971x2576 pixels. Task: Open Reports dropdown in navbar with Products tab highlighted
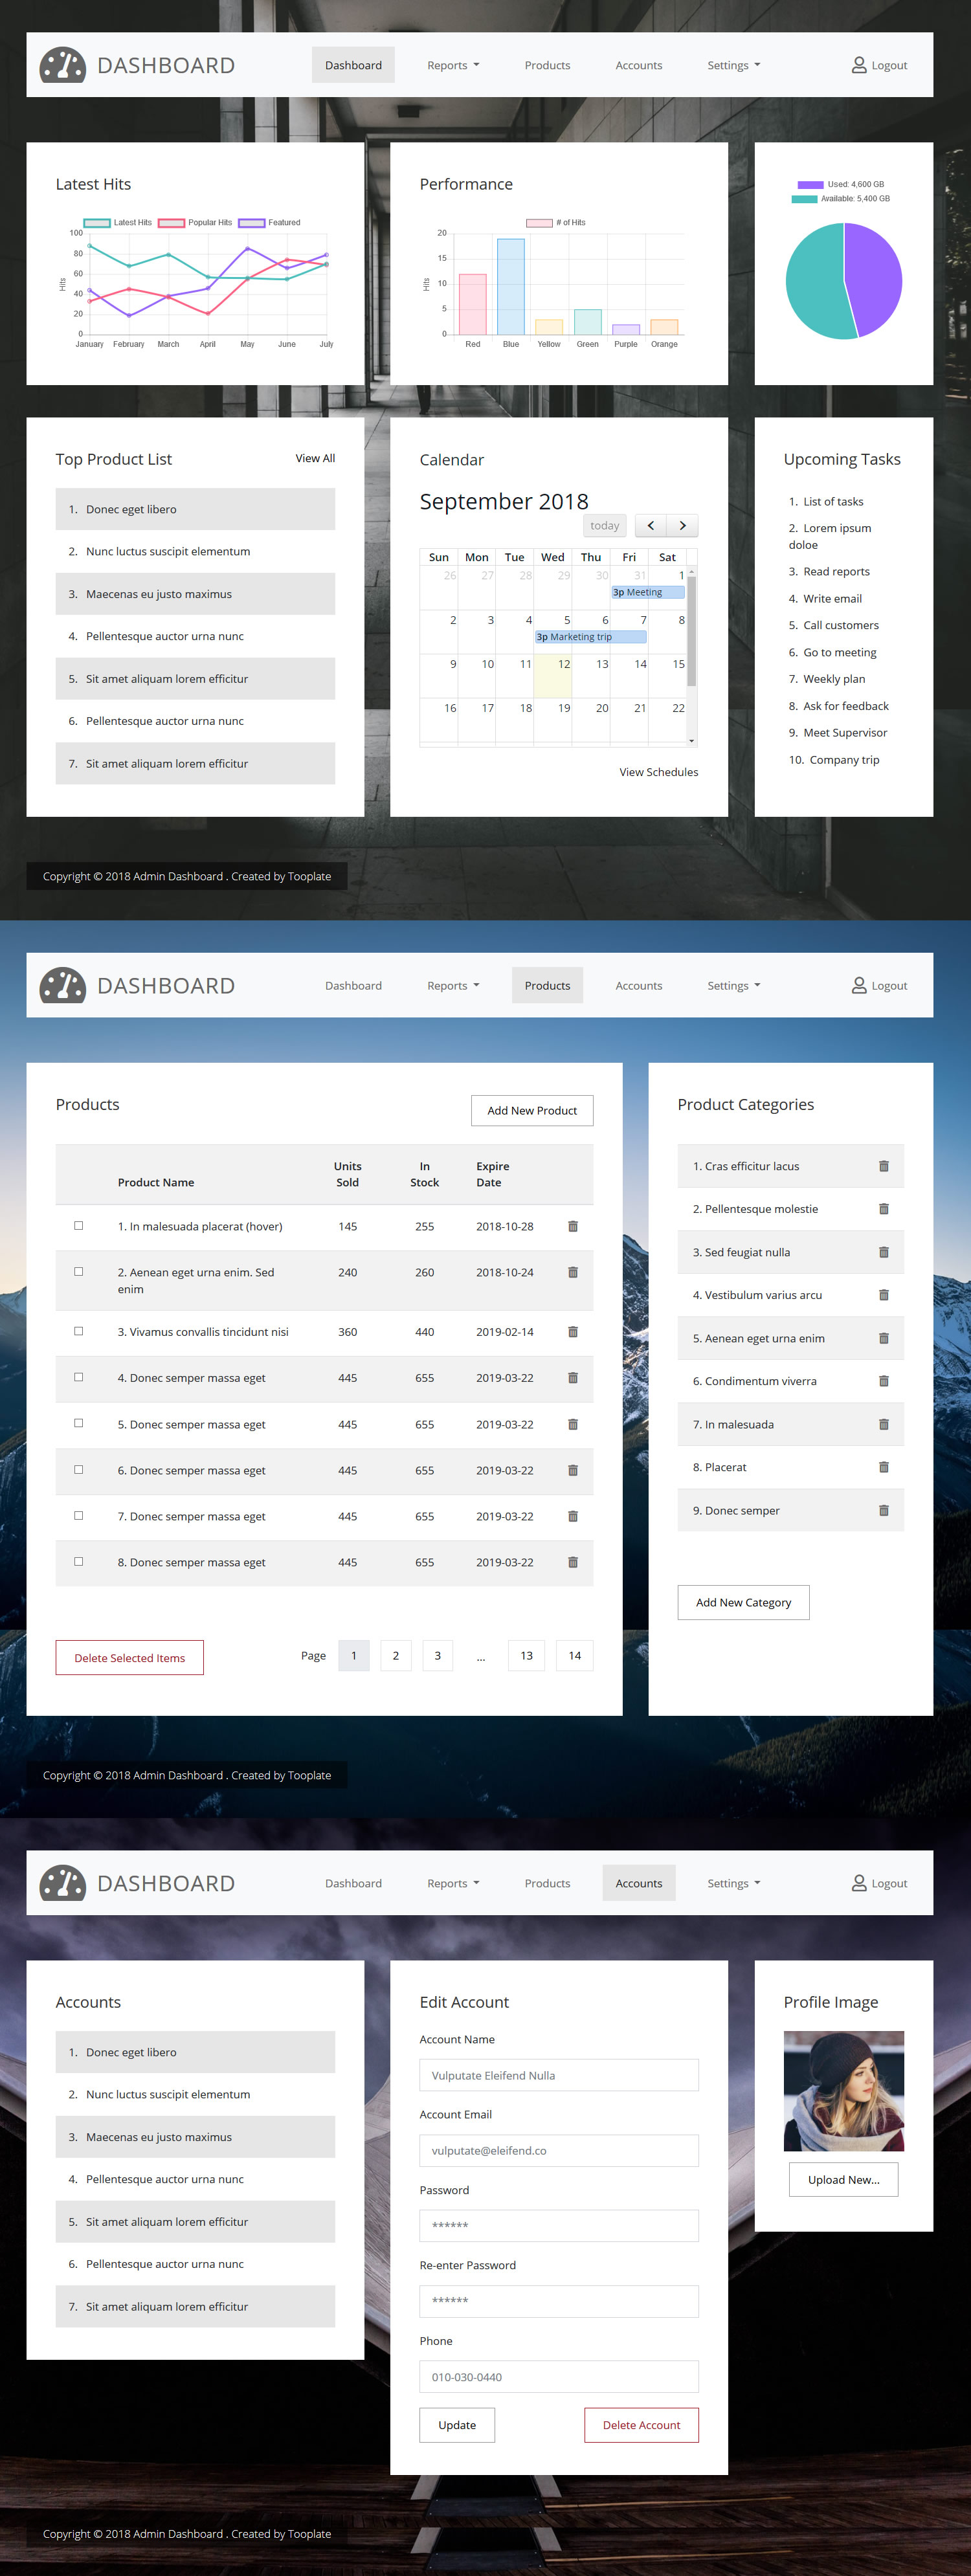pyautogui.click(x=453, y=985)
